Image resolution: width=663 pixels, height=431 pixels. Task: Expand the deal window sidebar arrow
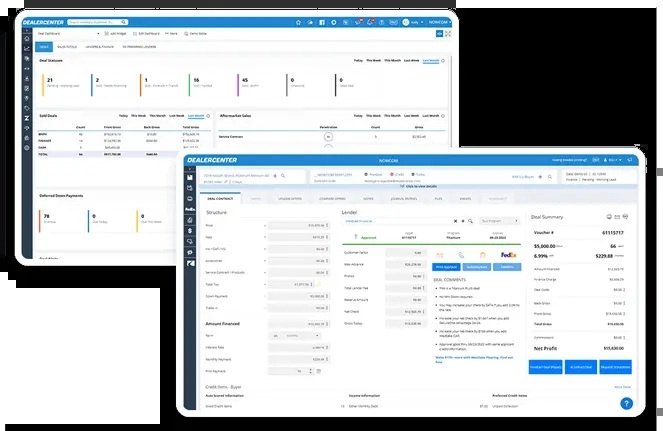point(190,168)
